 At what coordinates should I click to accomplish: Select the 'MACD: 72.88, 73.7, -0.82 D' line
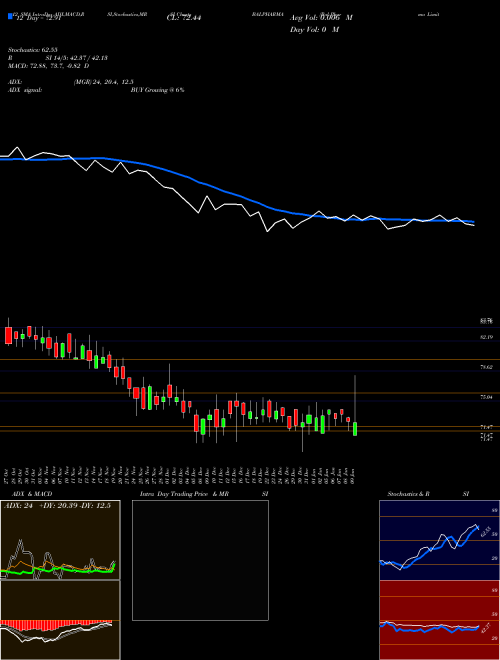(x=48, y=66)
